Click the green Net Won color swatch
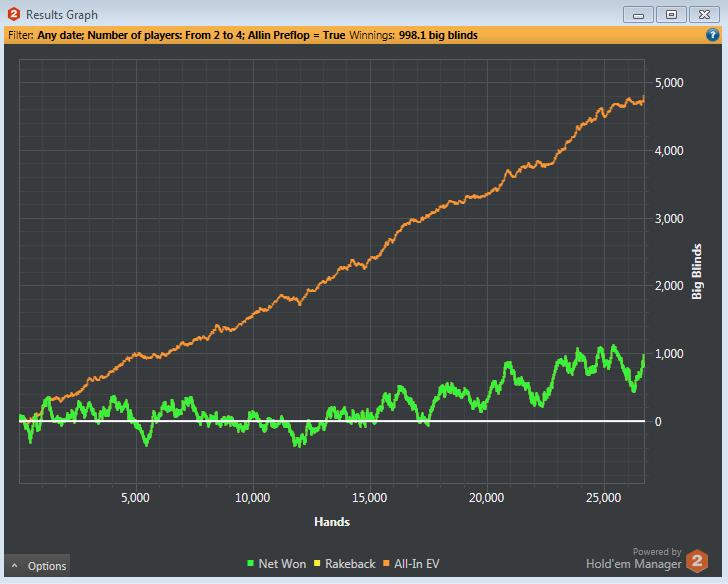Screen dimensions: 728x584 [251, 564]
